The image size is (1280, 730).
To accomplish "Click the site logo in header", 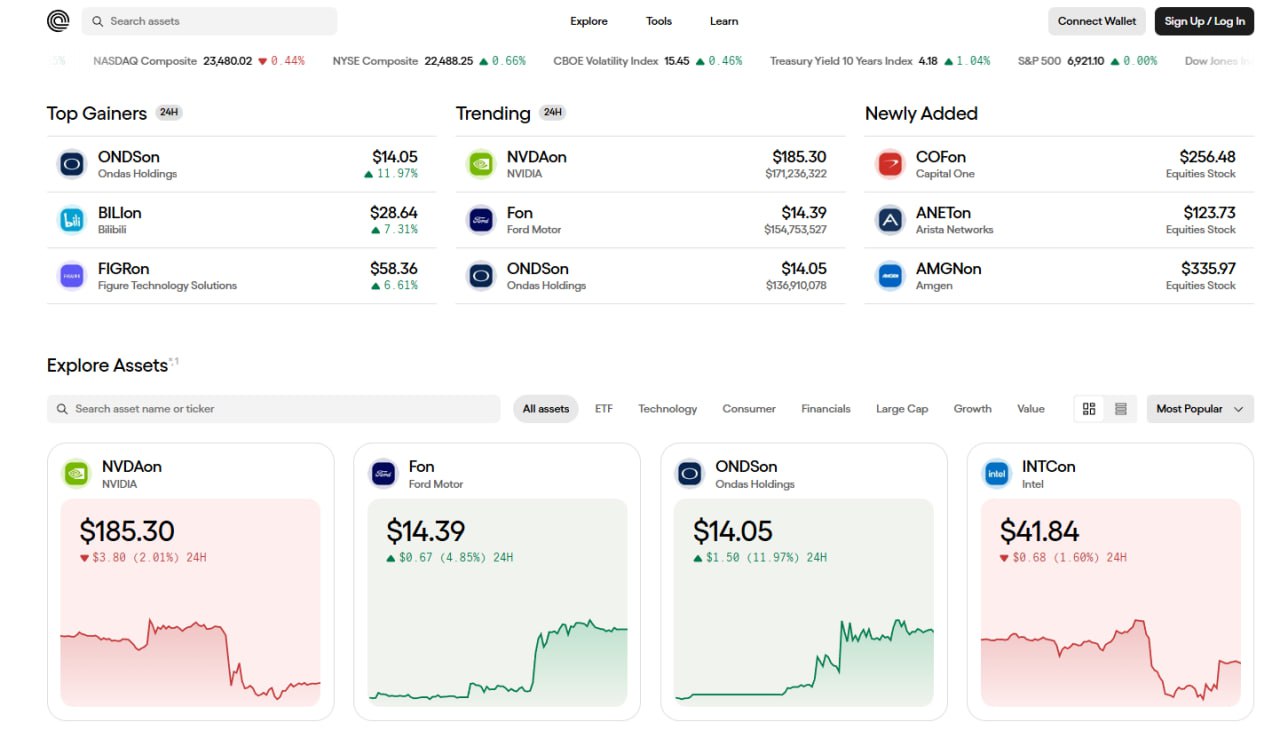I will [58, 21].
